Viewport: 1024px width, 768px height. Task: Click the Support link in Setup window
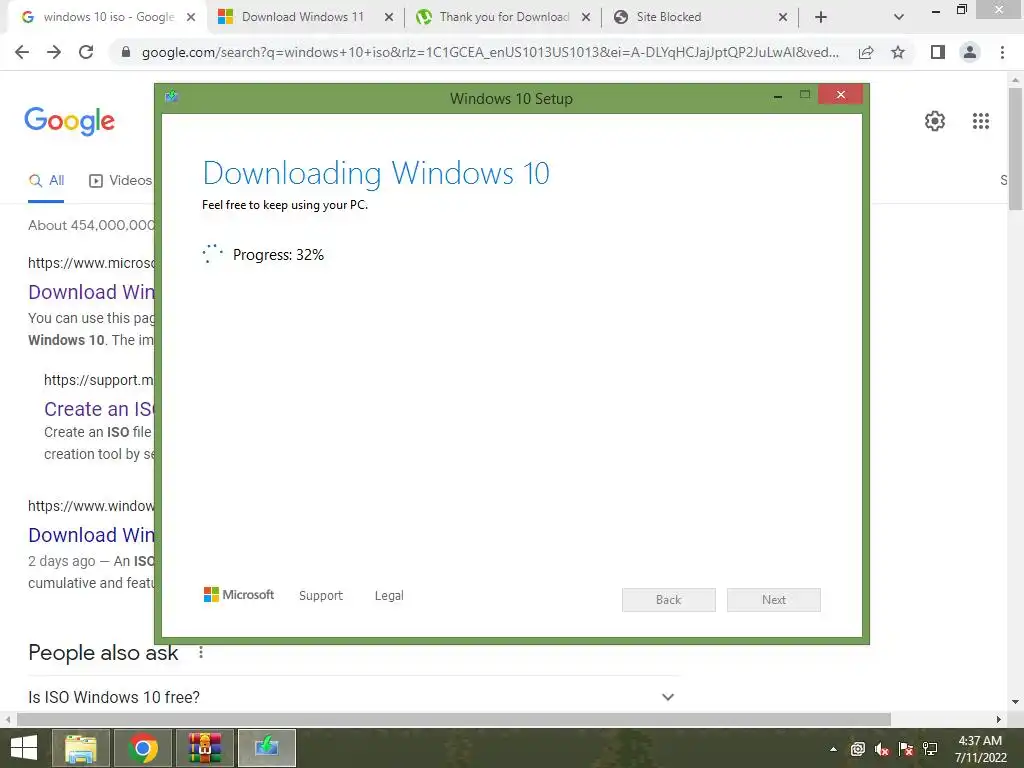coord(321,596)
